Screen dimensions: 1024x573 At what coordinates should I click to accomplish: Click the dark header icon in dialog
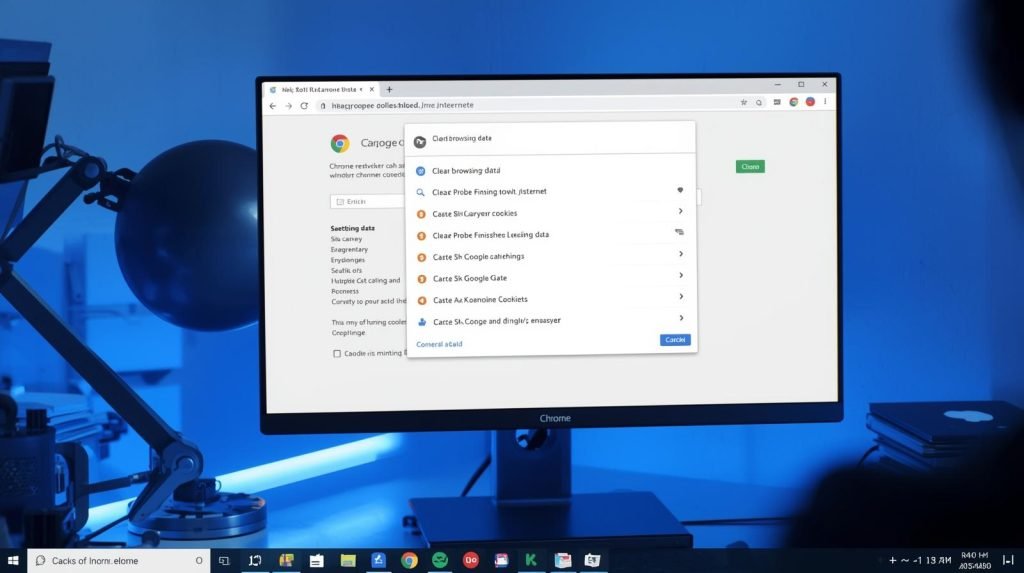(x=420, y=142)
